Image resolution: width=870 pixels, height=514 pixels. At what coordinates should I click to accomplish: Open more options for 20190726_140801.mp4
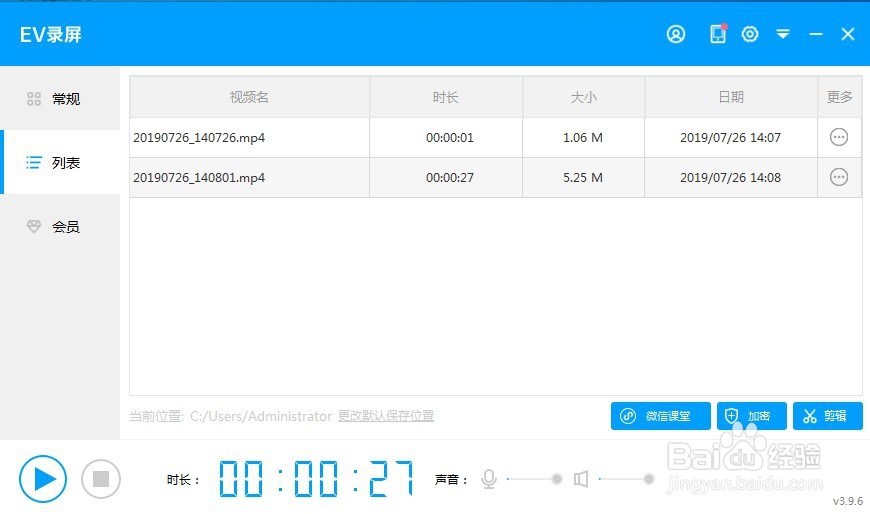click(x=838, y=177)
